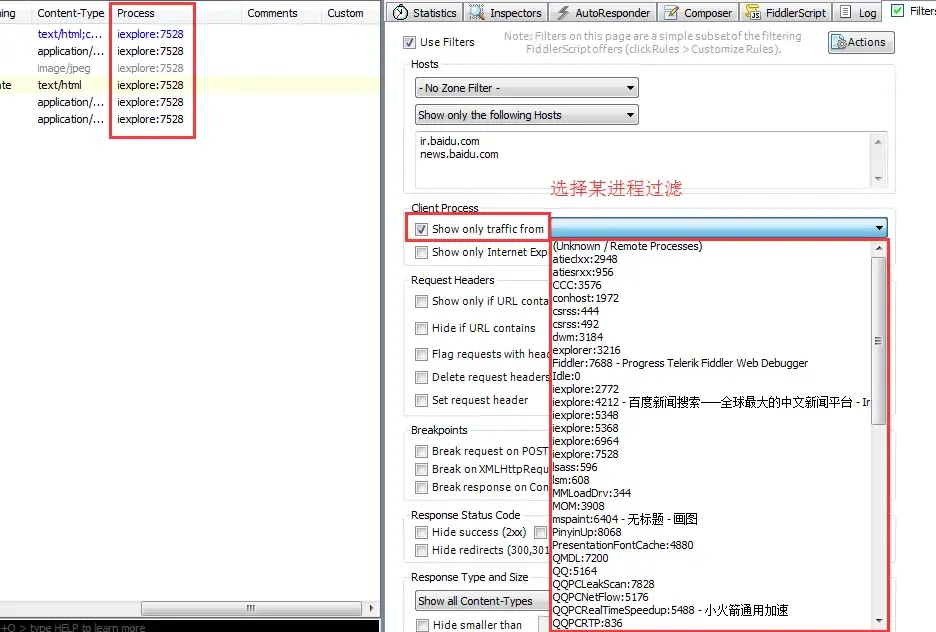Viewport: 936px width, 632px height.
Task: Click the Filters tab green checkmark icon
Action: click(x=897, y=11)
